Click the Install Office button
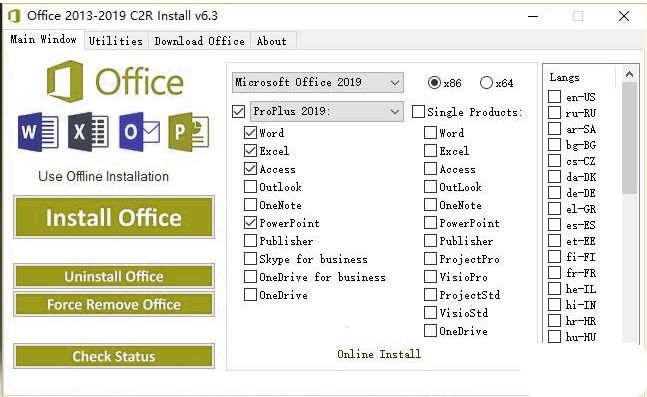Viewport: 647px width, 397px height. [114, 217]
